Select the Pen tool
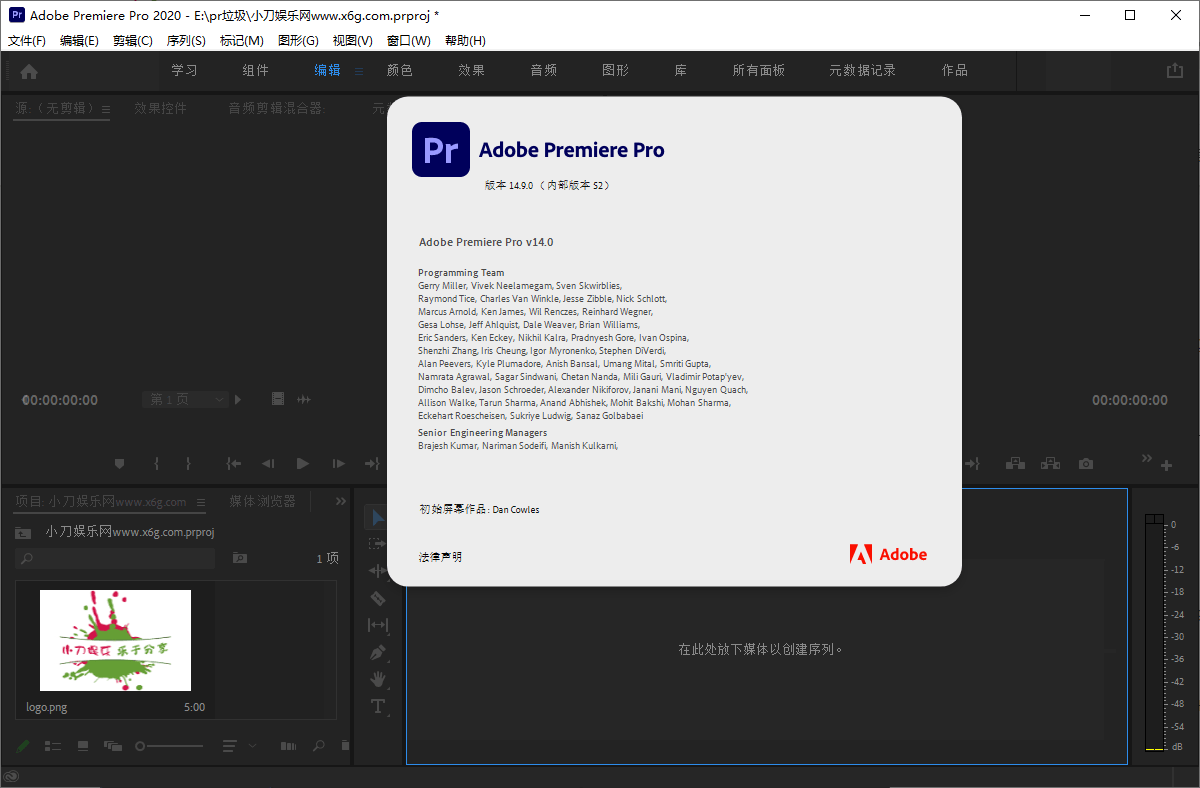Viewport: 1200px width, 788px height. [x=378, y=652]
